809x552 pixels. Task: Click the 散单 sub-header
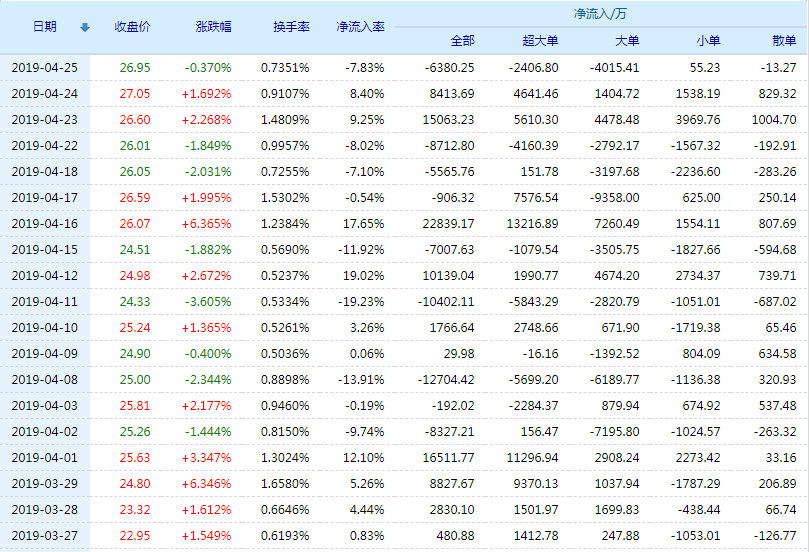coord(784,41)
